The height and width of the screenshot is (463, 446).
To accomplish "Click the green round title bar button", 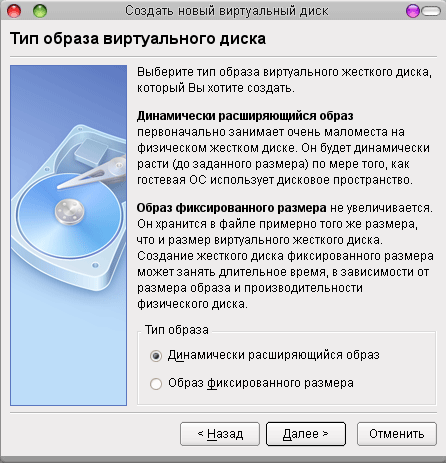I will (x=40, y=11).
